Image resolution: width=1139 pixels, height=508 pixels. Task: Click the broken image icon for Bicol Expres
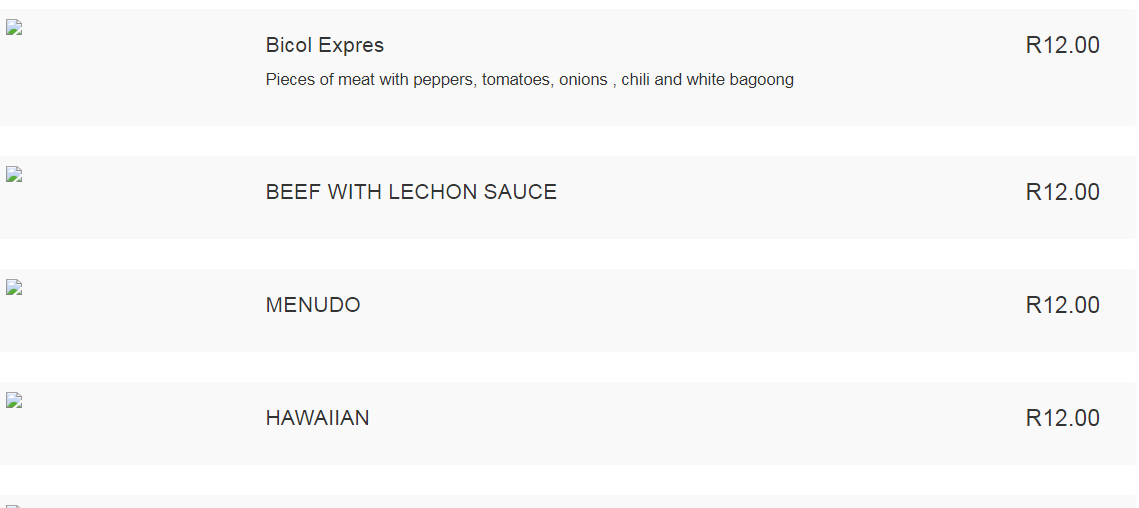[x=15, y=28]
